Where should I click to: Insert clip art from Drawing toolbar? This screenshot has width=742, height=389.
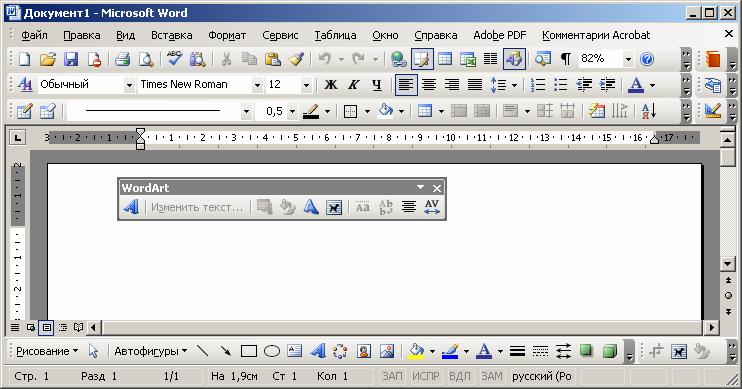click(x=363, y=351)
